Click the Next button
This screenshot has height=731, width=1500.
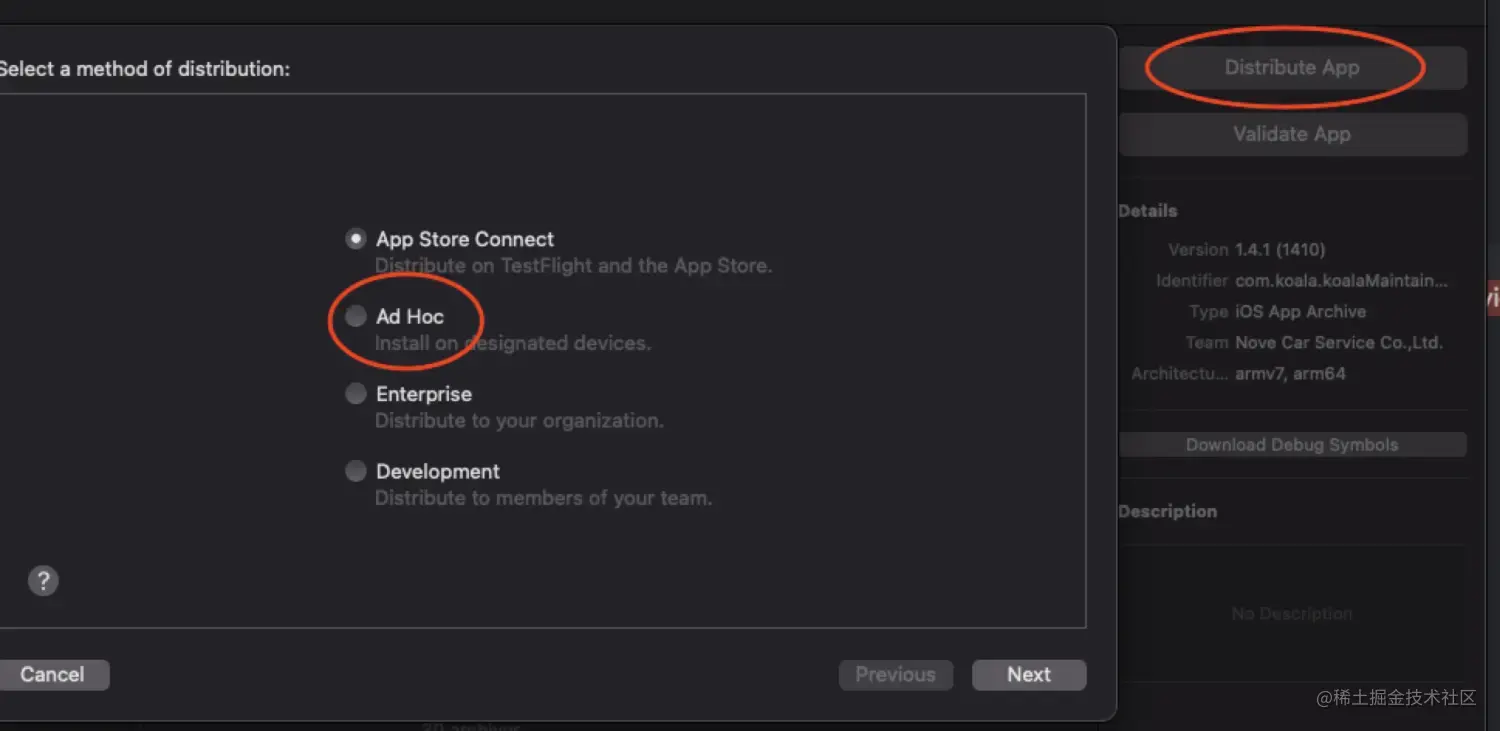(x=1029, y=675)
